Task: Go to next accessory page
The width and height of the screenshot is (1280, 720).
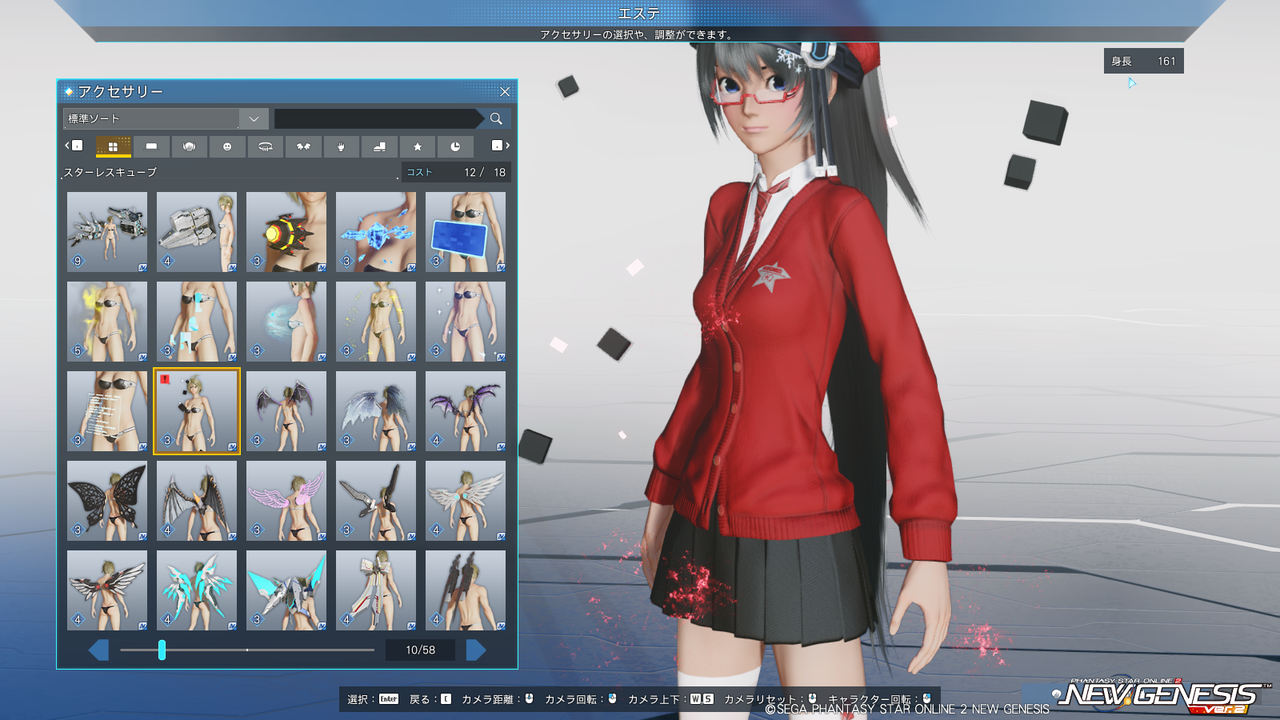Action: point(476,651)
